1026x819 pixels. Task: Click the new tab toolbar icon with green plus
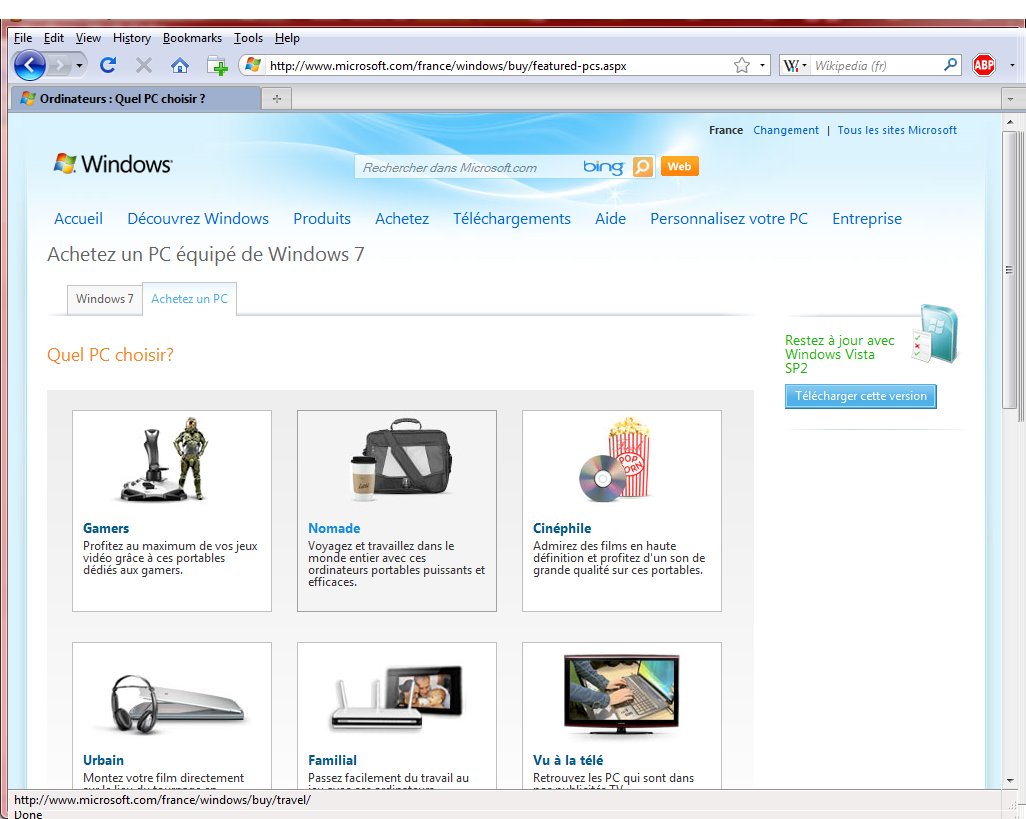(217, 65)
